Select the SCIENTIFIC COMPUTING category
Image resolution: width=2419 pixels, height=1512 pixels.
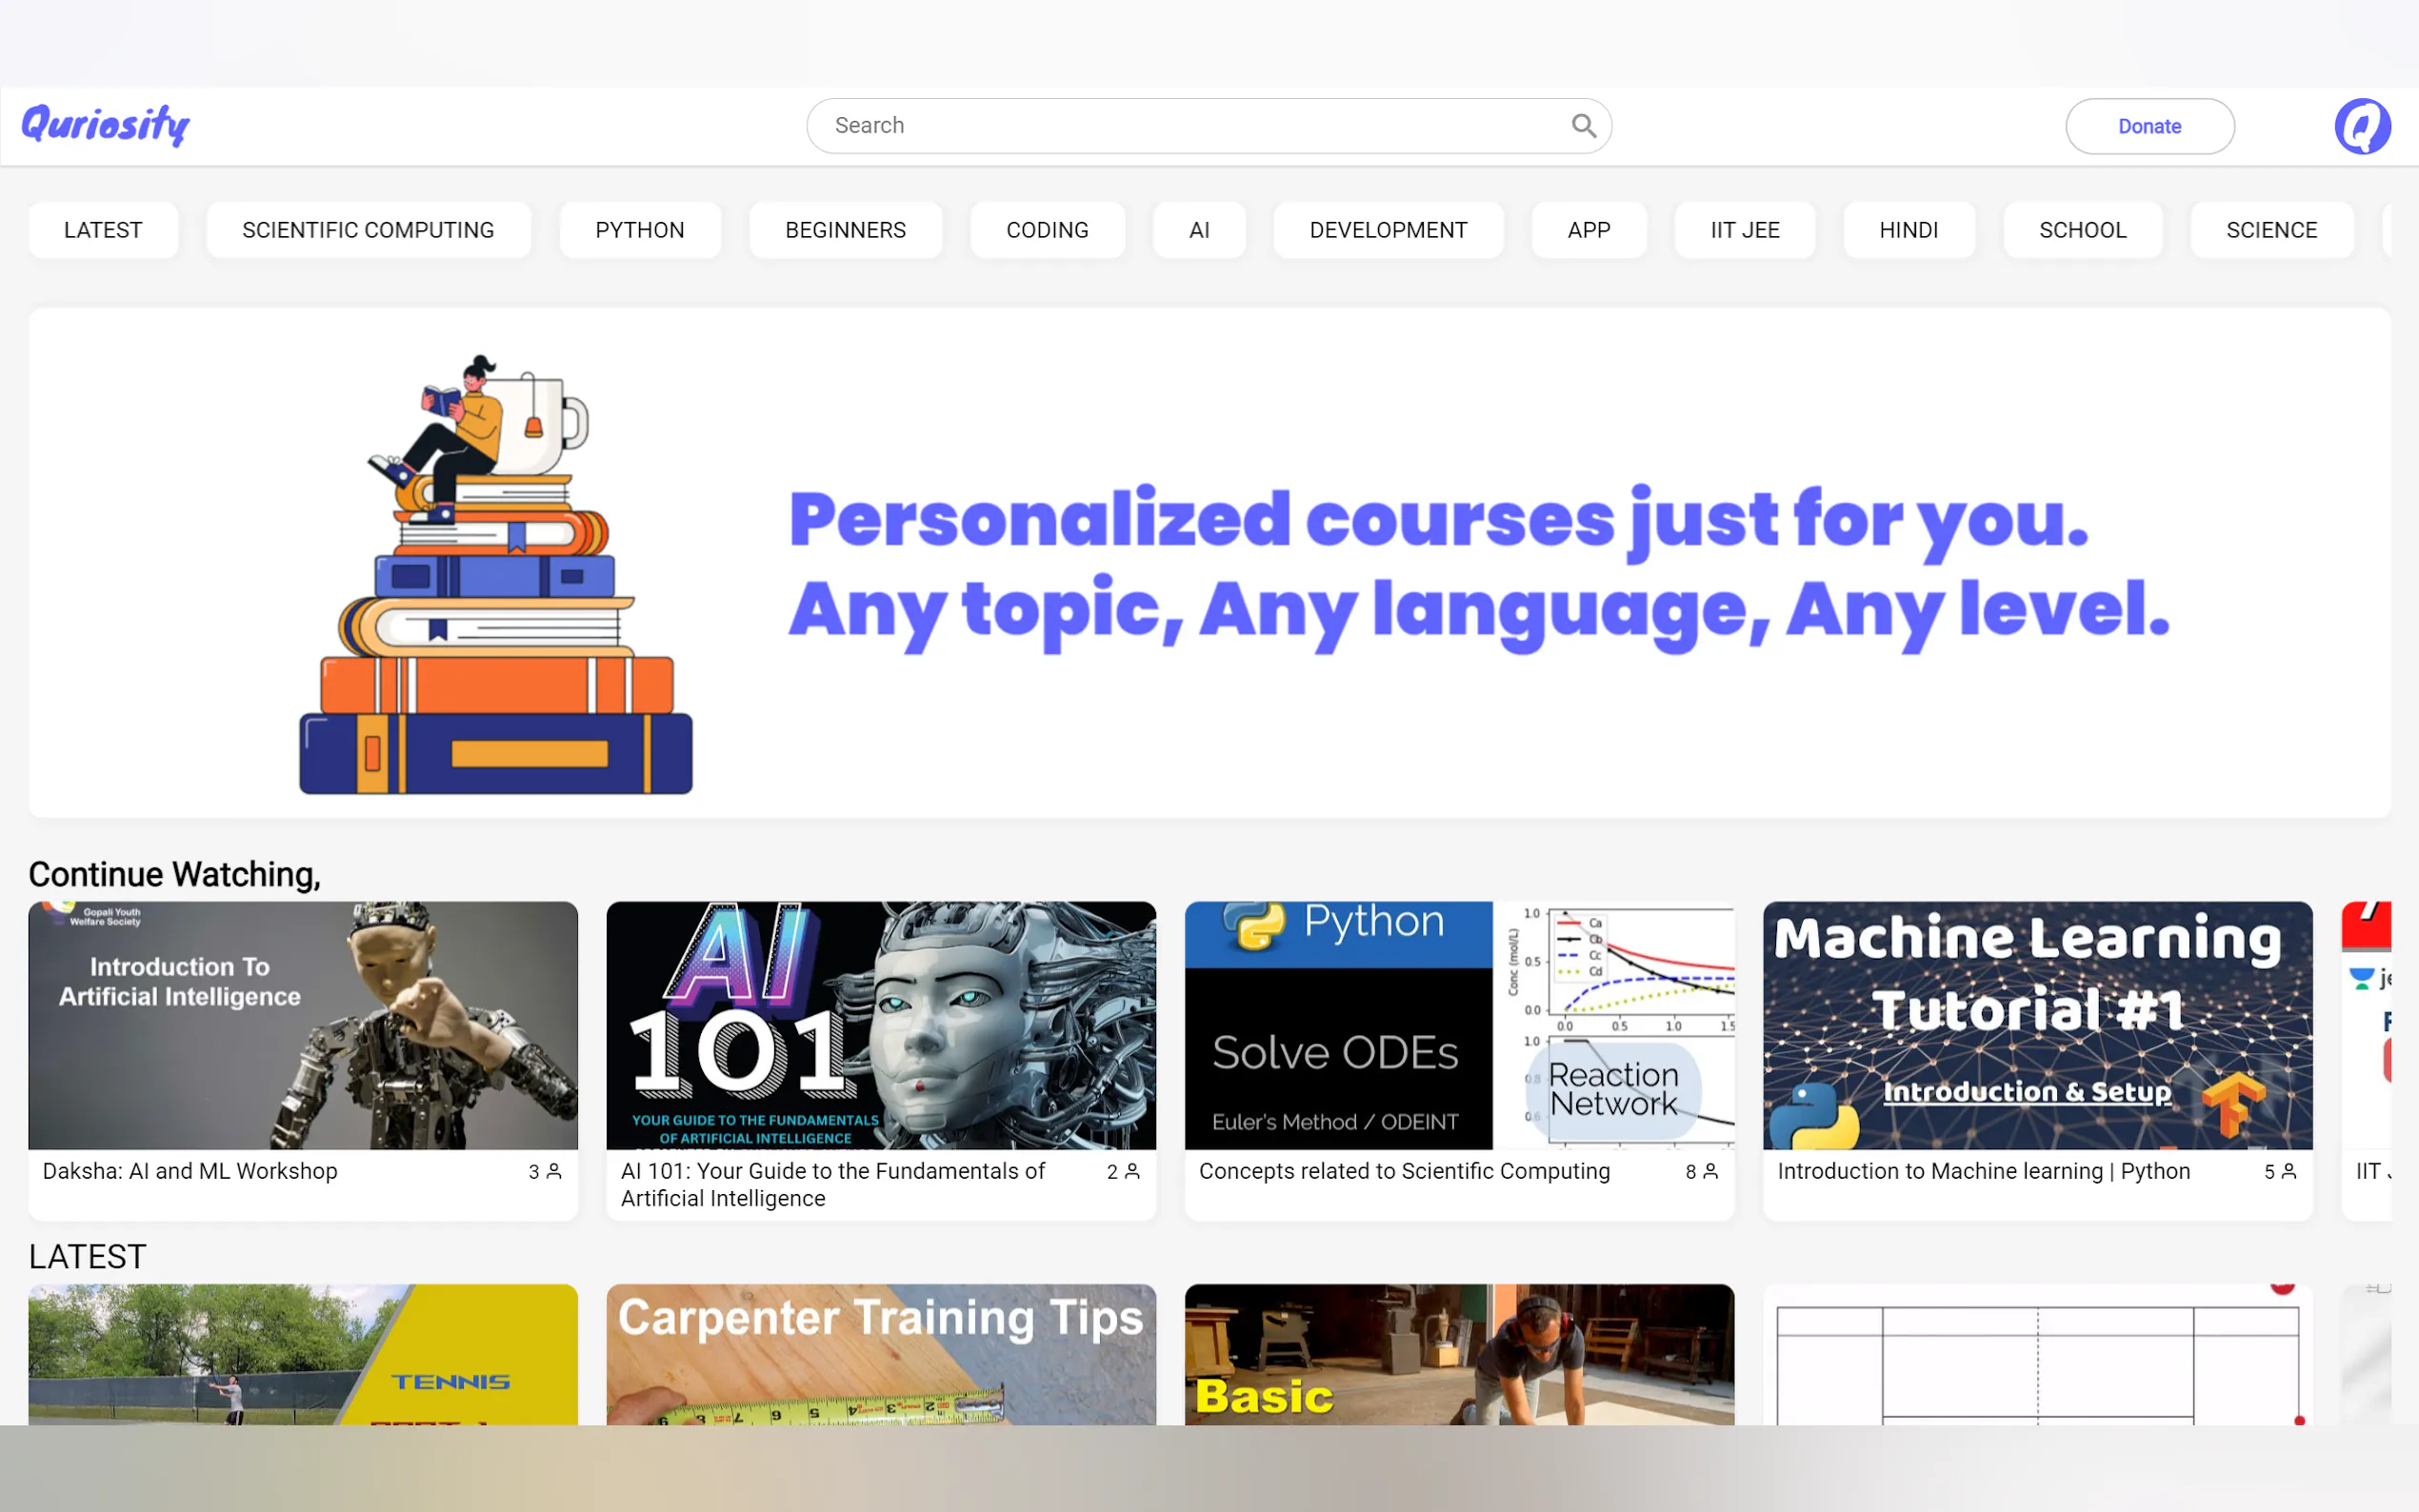point(368,230)
